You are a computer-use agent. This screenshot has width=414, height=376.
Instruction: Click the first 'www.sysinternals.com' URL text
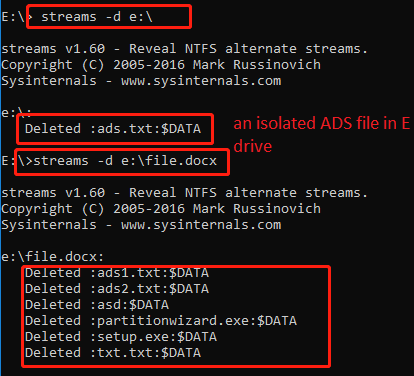pos(201,81)
